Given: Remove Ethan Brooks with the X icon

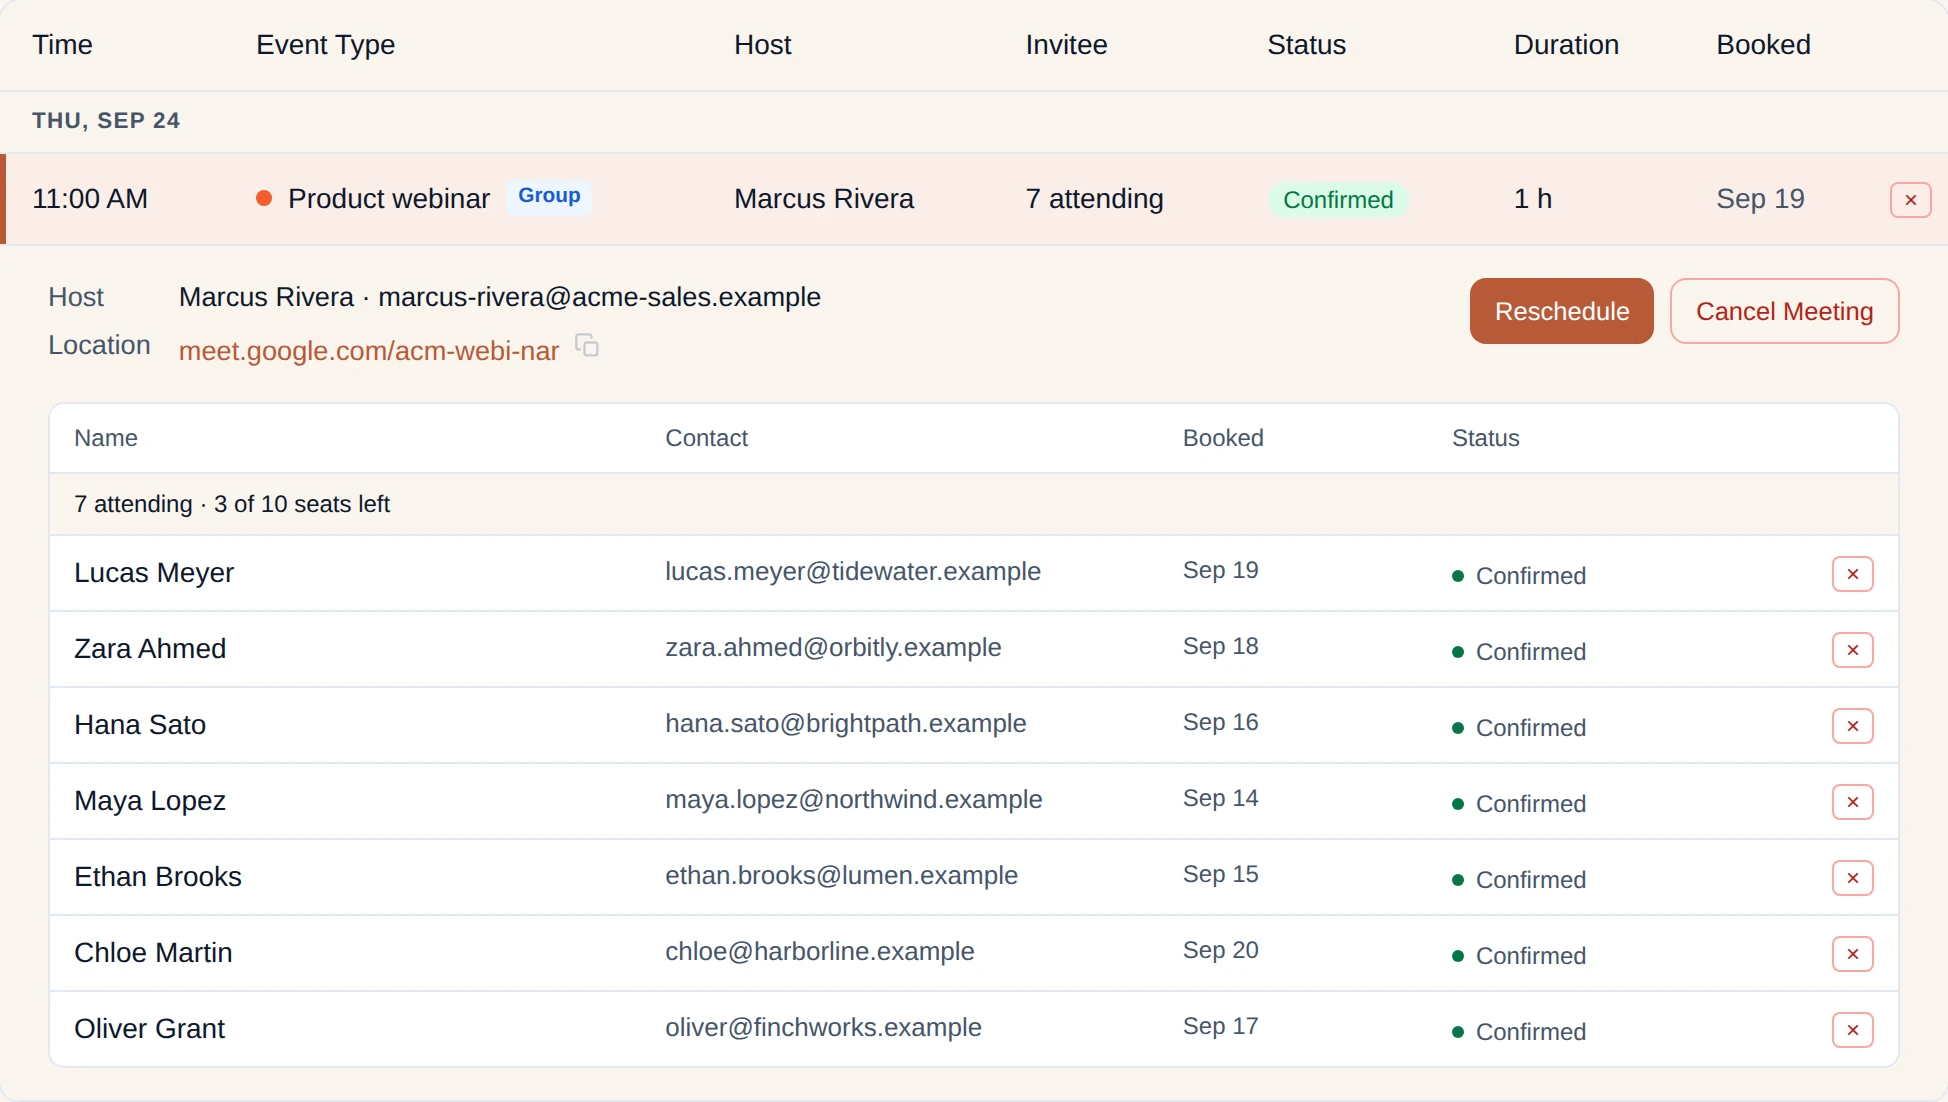Looking at the screenshot, I should click(1852, 878).
